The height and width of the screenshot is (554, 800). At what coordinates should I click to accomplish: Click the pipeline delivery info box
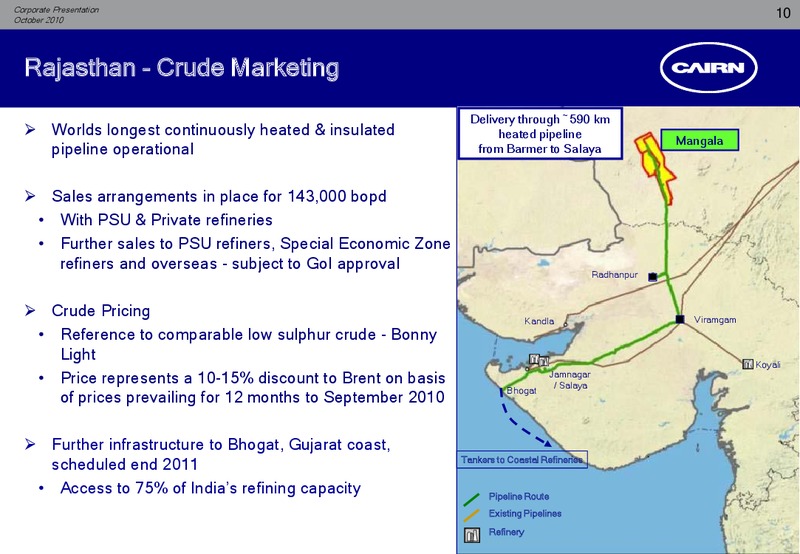pos(540,134)
